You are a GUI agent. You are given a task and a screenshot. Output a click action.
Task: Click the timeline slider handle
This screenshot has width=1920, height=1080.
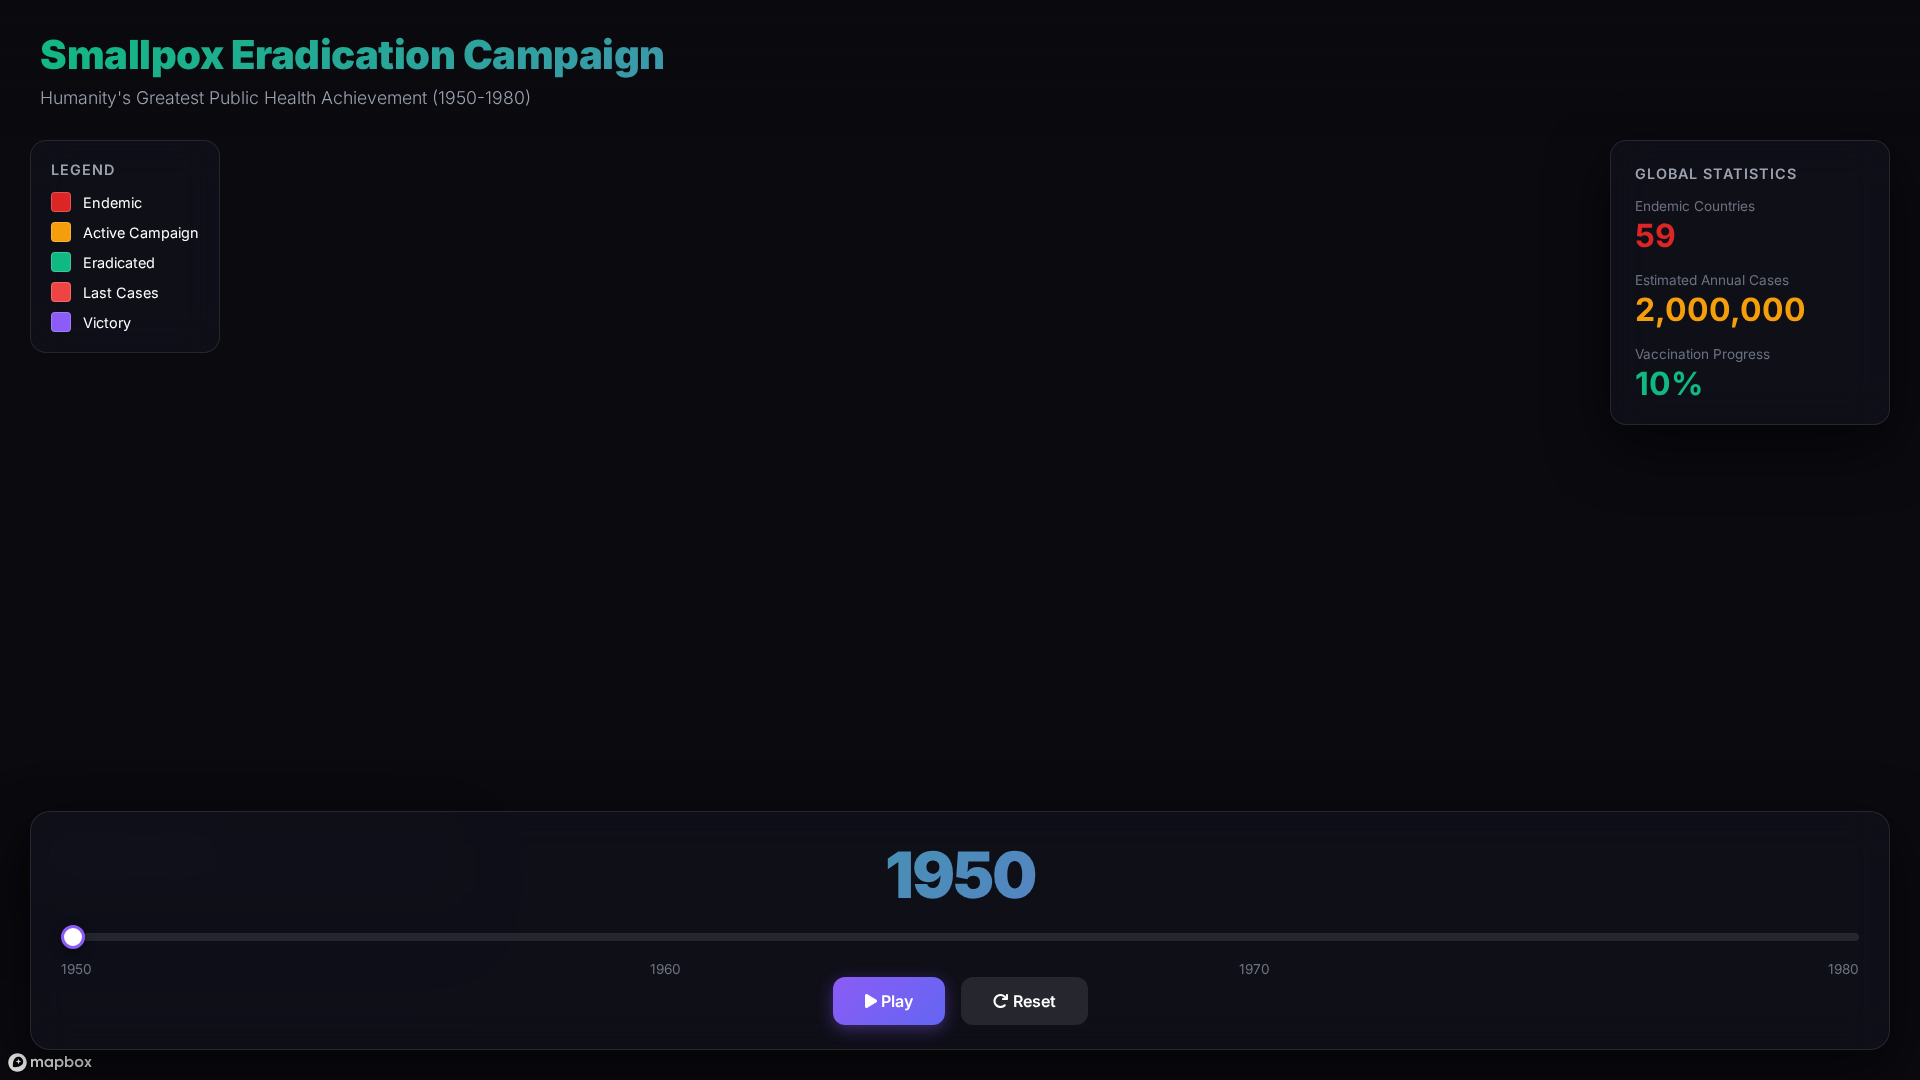point(73,937)
